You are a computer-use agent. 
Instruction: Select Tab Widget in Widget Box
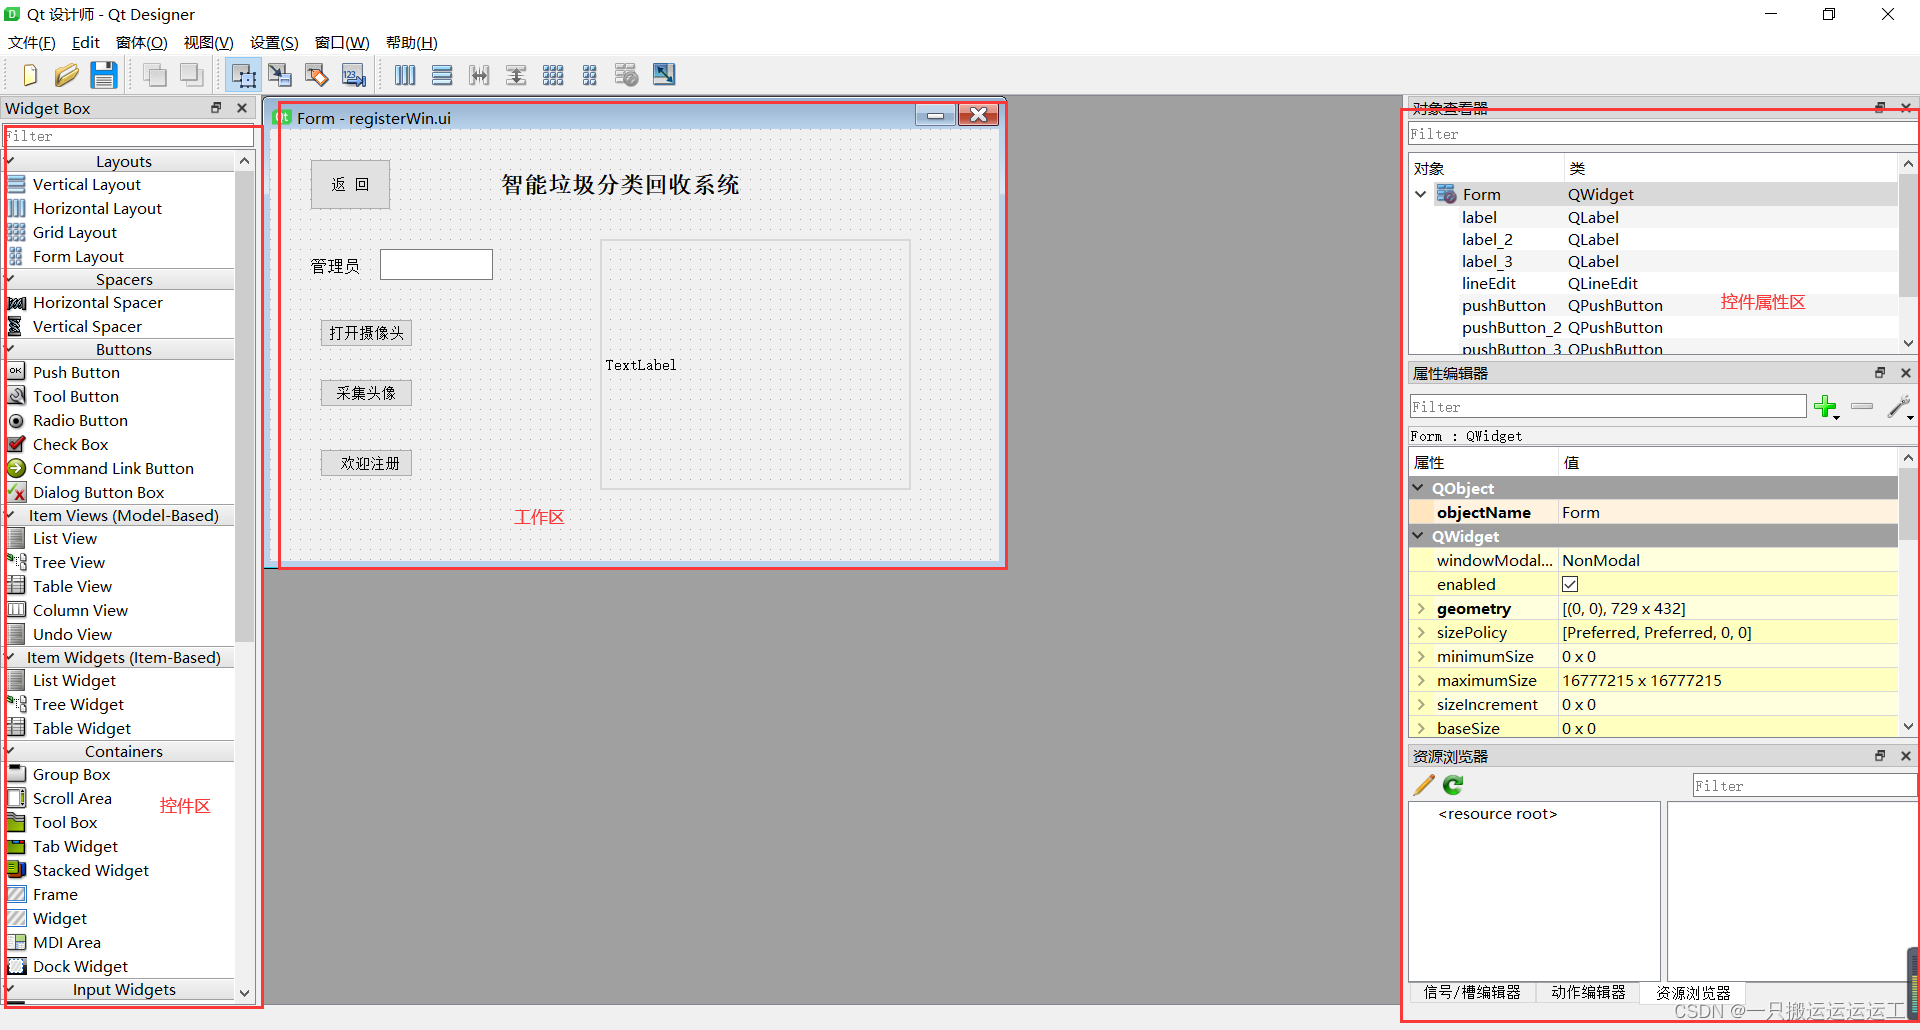click(x=75, y=846)
